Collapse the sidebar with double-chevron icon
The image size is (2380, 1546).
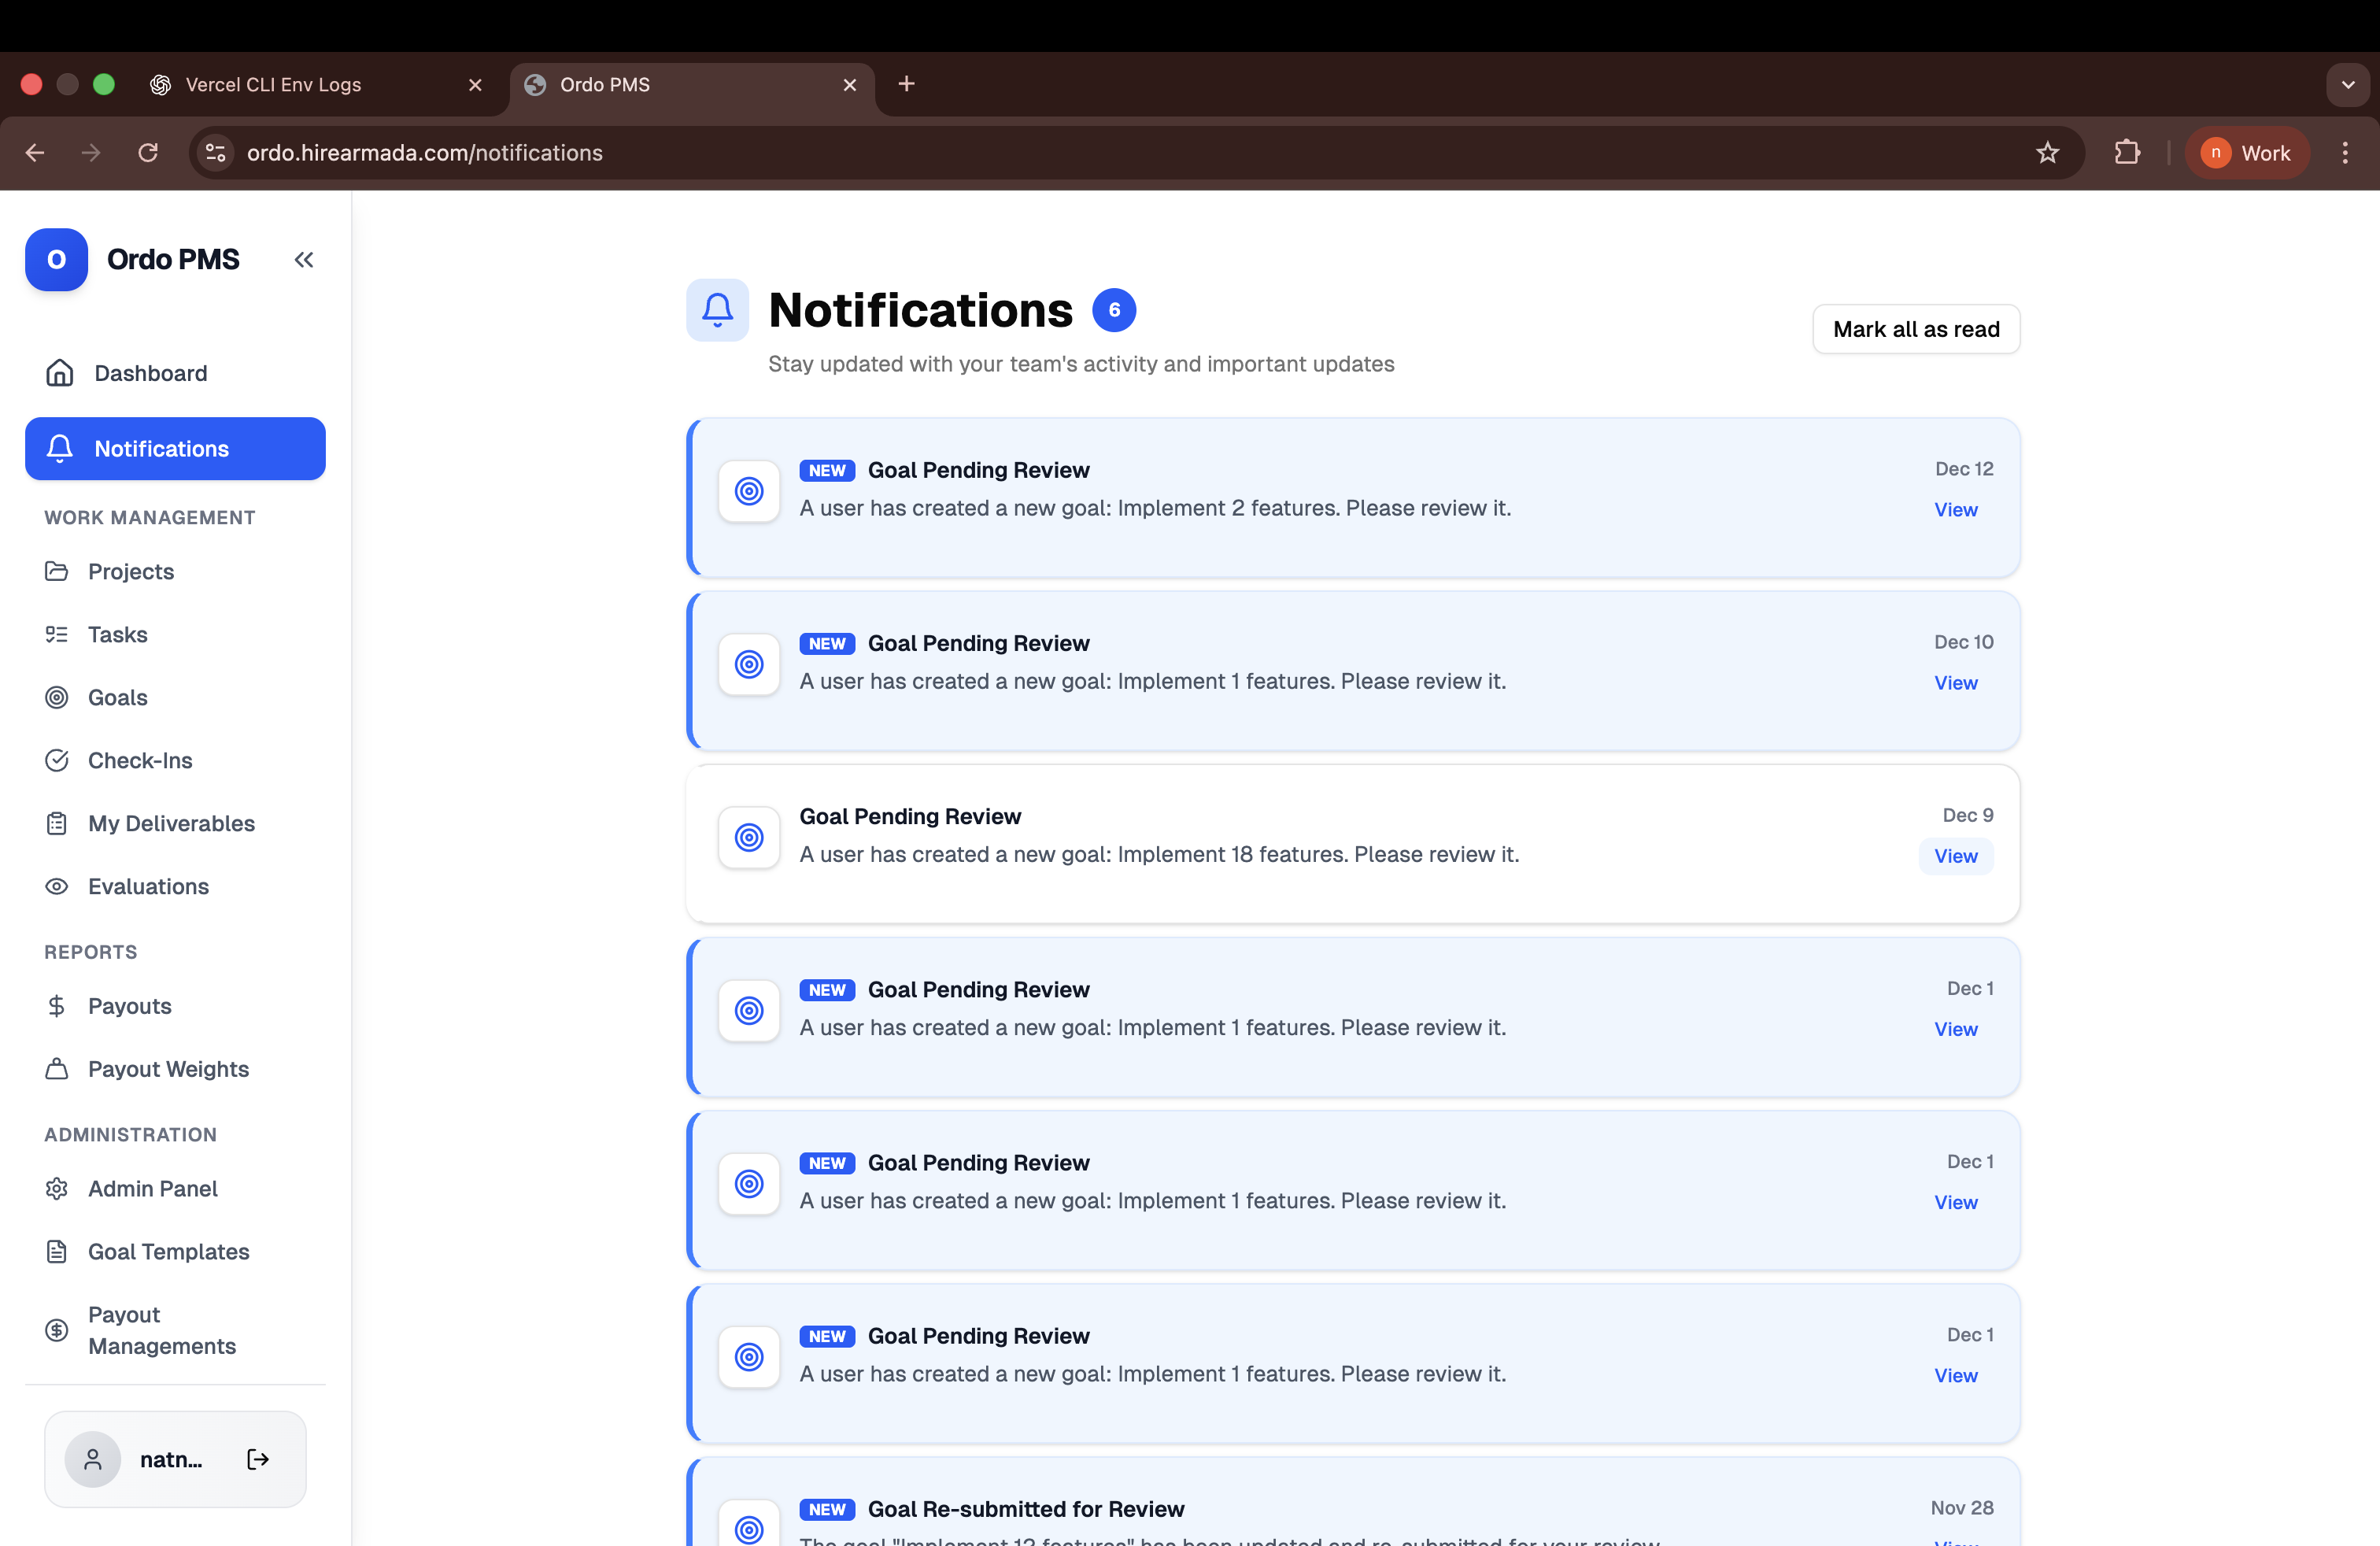pyautogui.click(x=304, y=260)
